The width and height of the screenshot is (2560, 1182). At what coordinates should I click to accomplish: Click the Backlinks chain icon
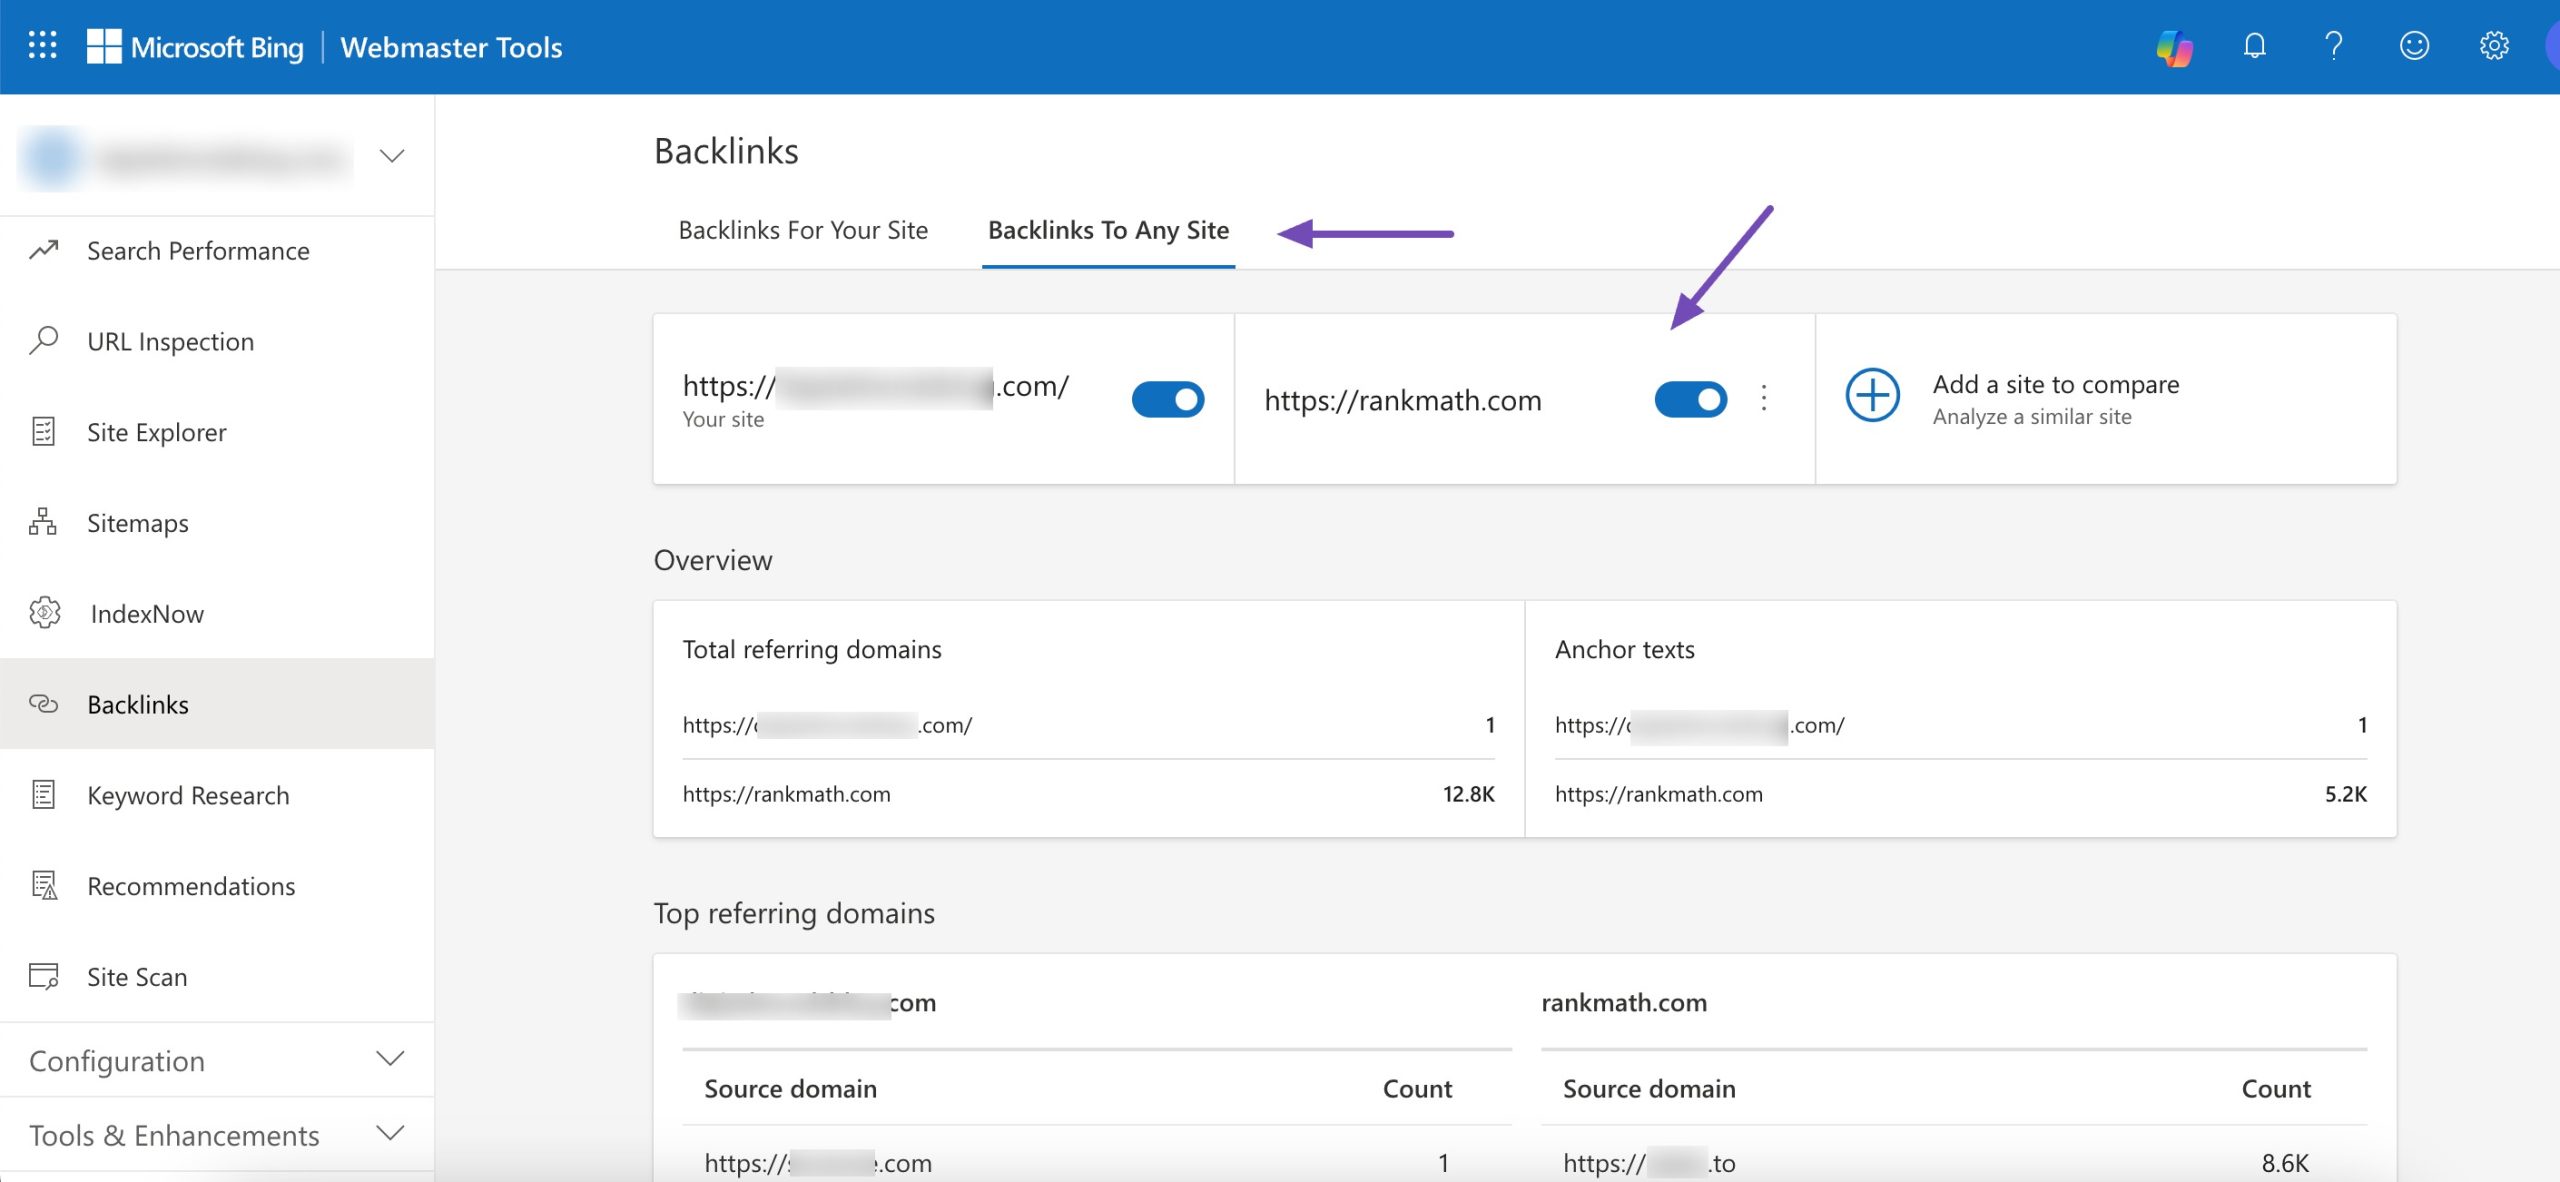click(x=44, y=704)
